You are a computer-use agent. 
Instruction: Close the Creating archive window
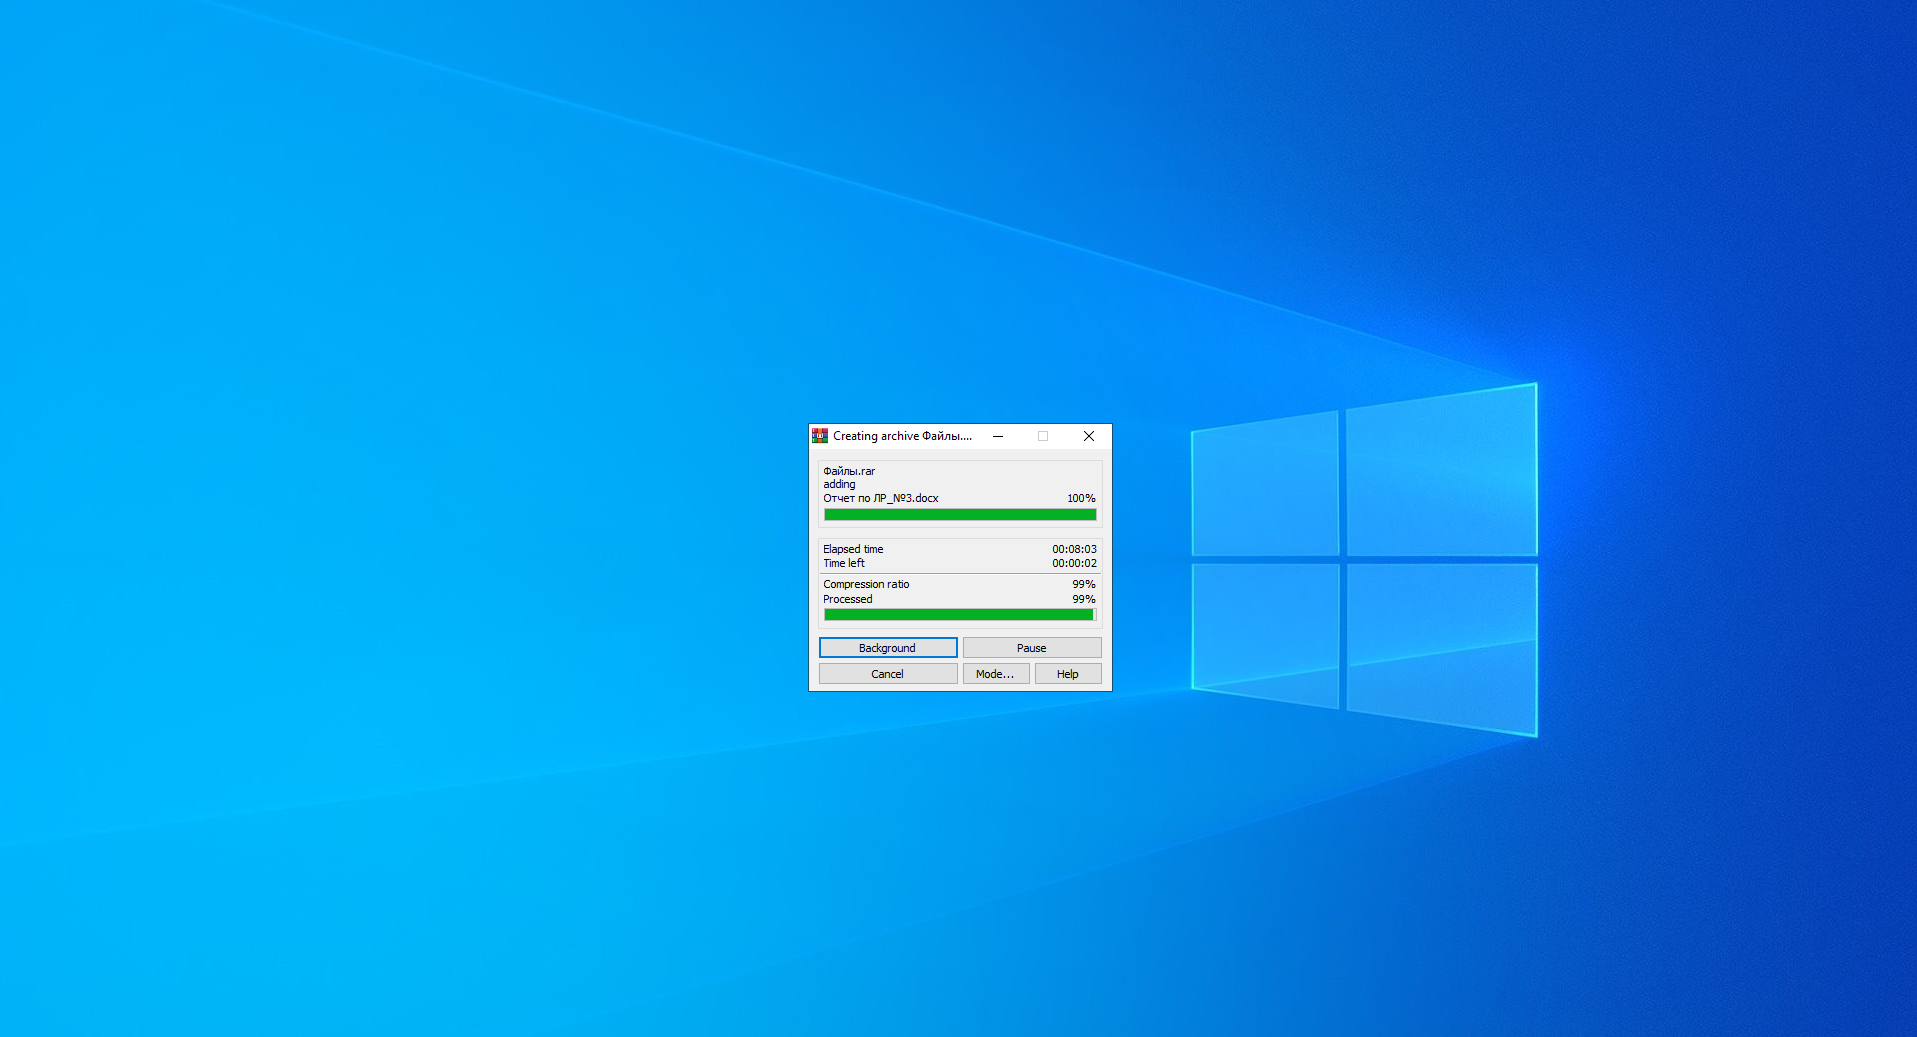coord(1089,436)
